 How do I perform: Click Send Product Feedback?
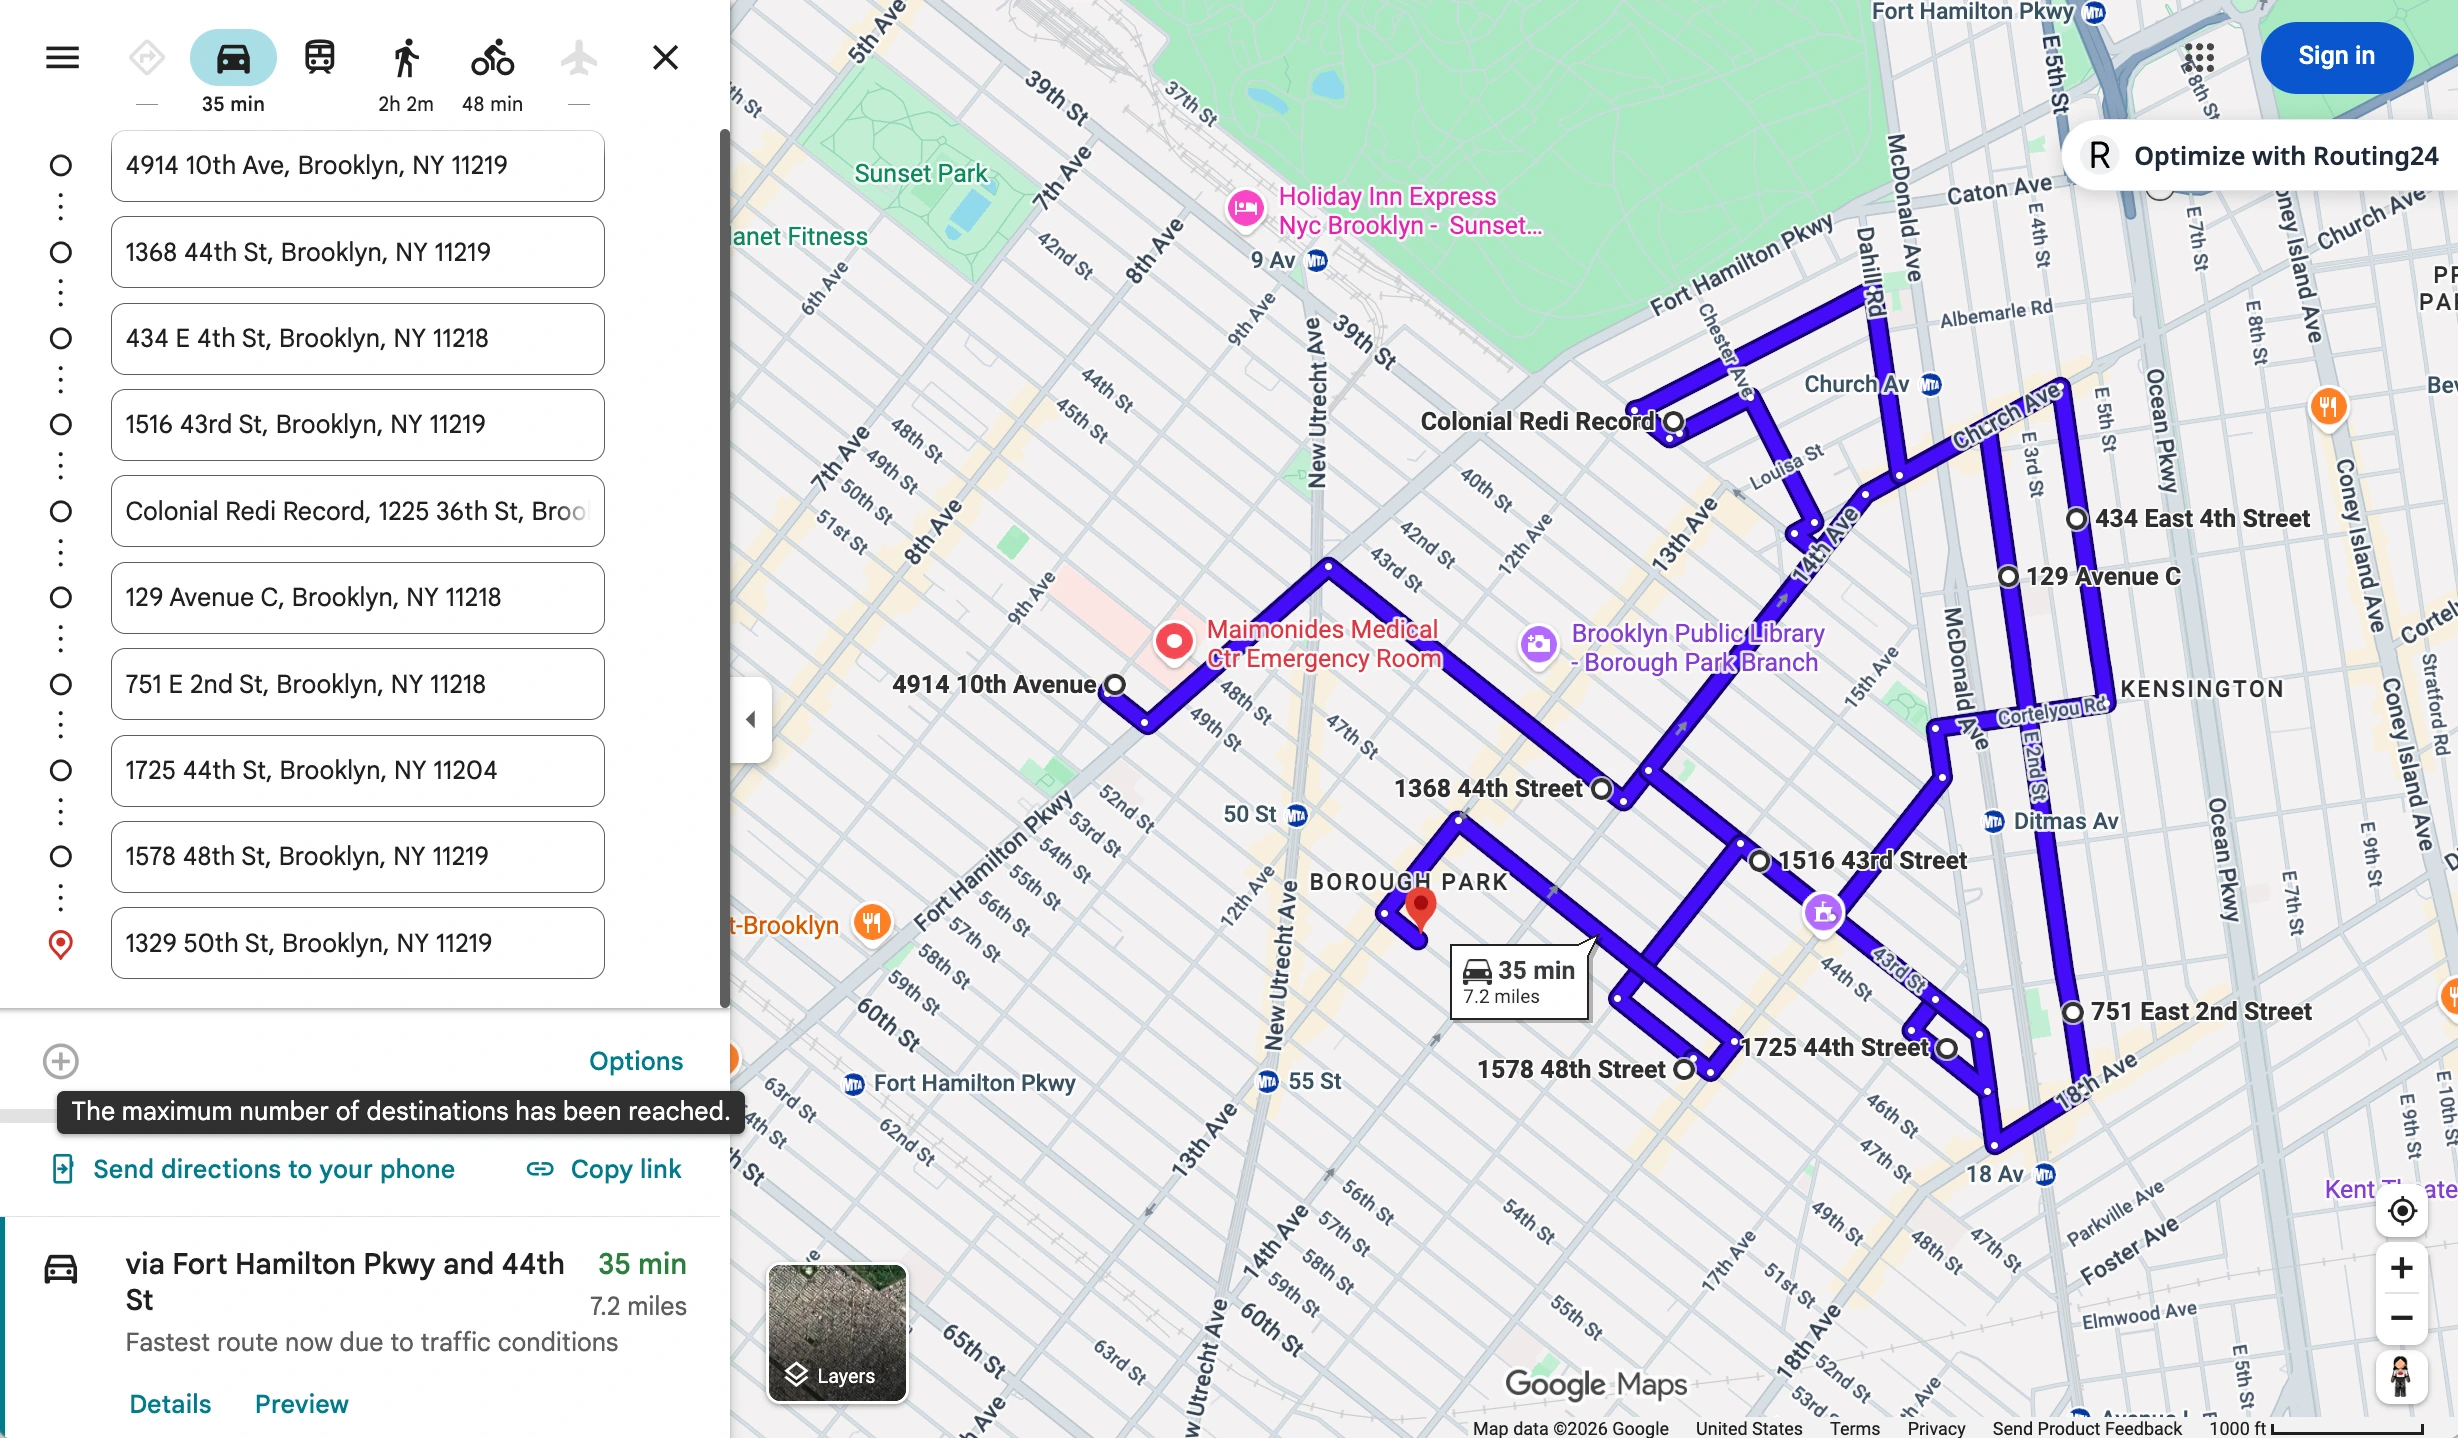(2086, 1428)
